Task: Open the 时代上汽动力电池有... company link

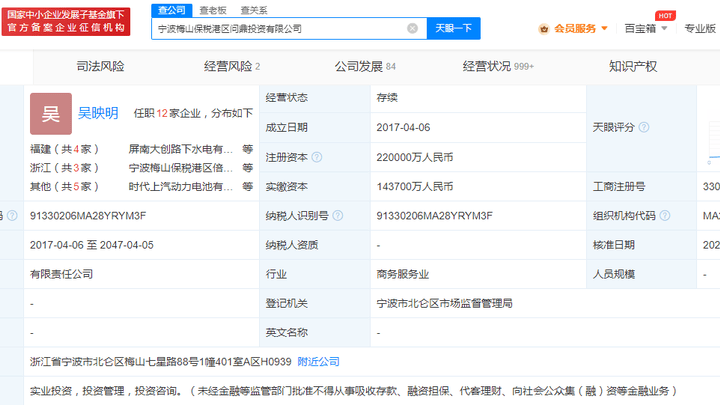Action: pos(180,186)
